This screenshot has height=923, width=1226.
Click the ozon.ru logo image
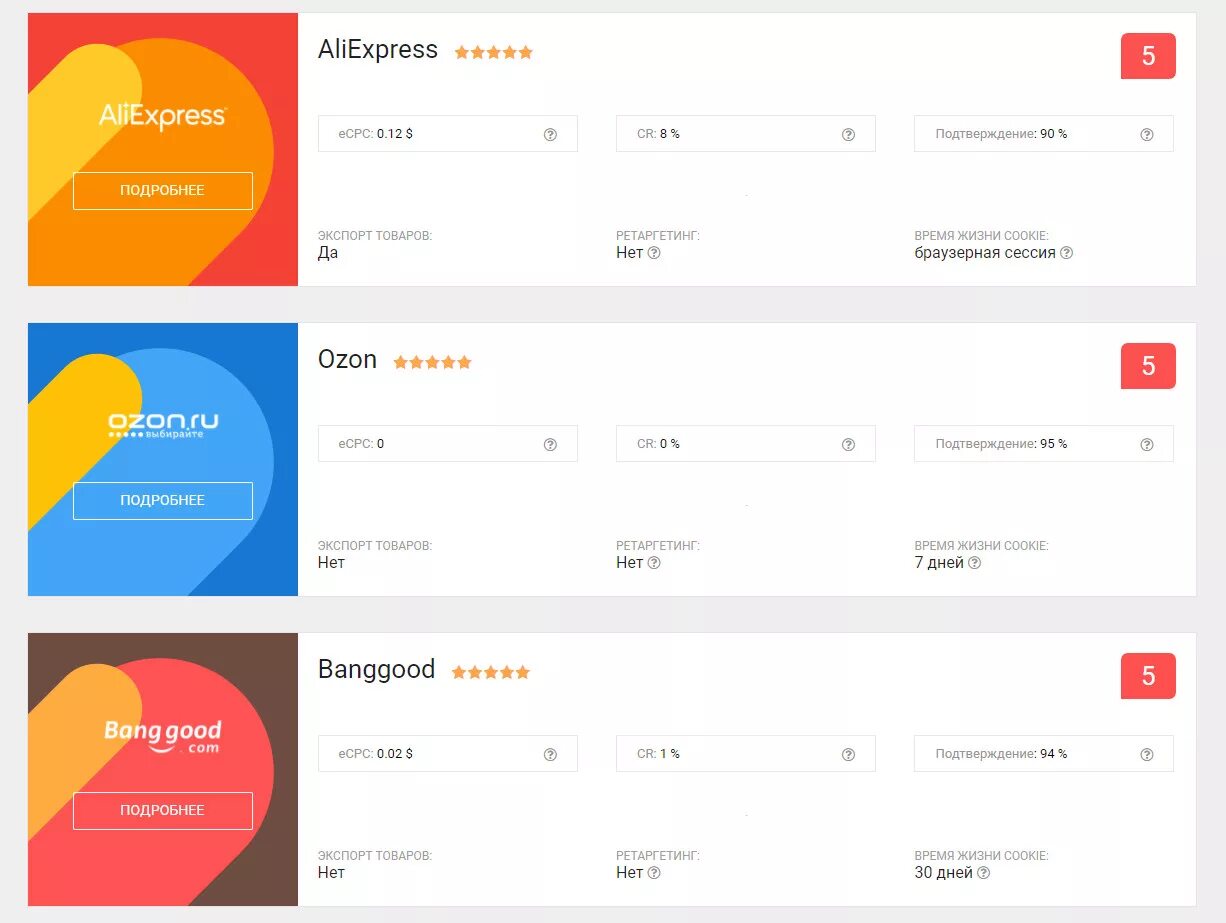tap(163, 424)
